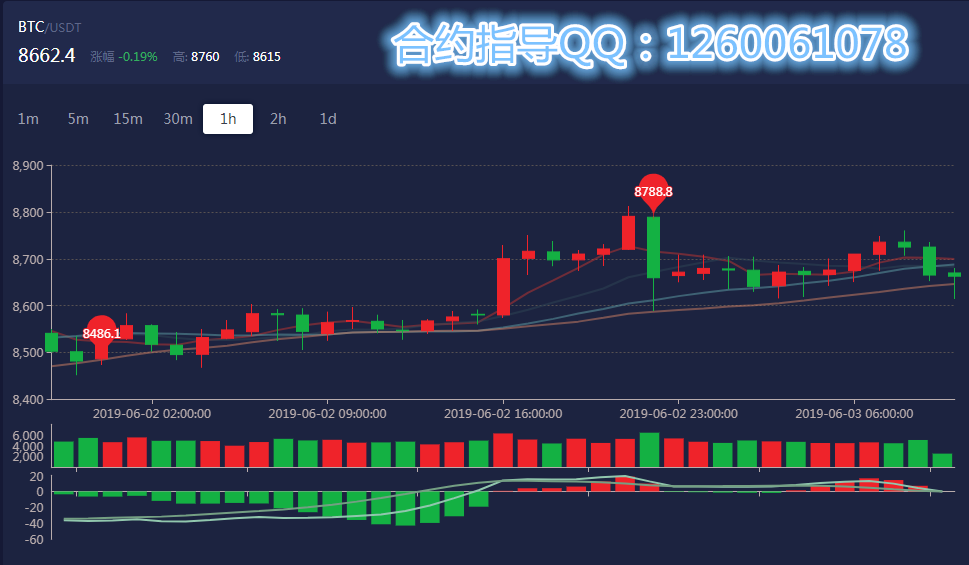Click the 2019-06-02 16:00:00 axis label
Image resolution: width=969 pixels, height=565 pixels.
(x=503, y=414)
